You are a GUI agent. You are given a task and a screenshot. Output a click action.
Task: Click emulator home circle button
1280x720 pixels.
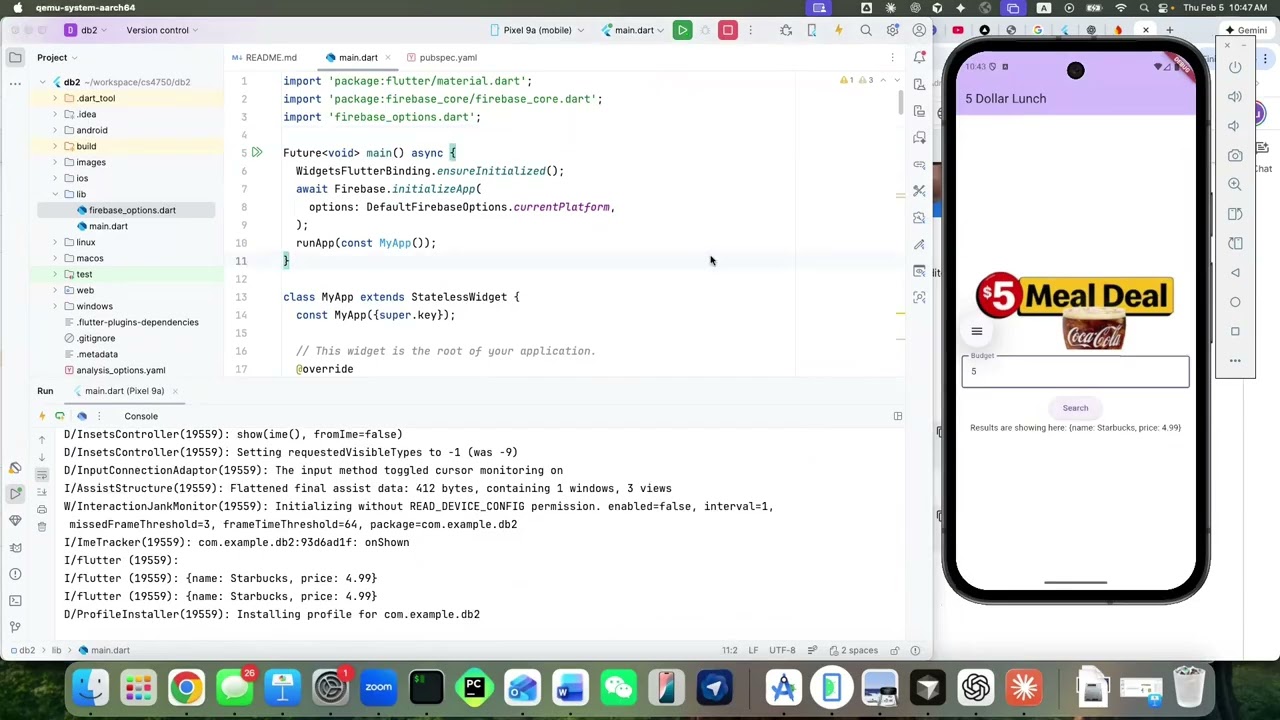click(1235, 302)
